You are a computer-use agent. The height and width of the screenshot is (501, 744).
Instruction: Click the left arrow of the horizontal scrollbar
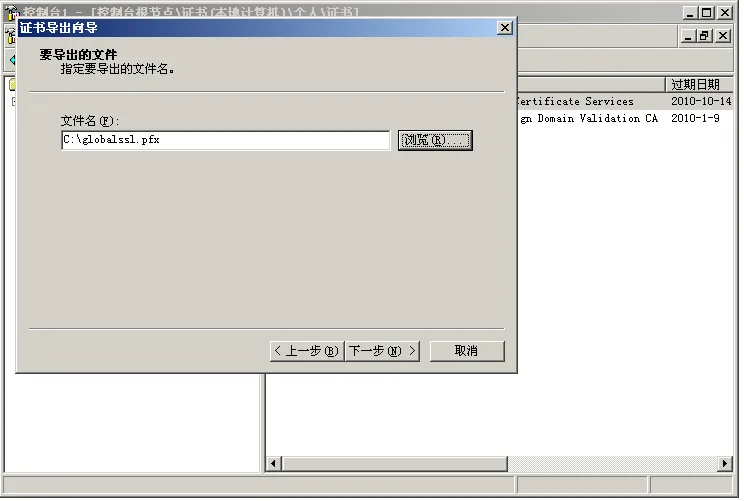[273, 463]
